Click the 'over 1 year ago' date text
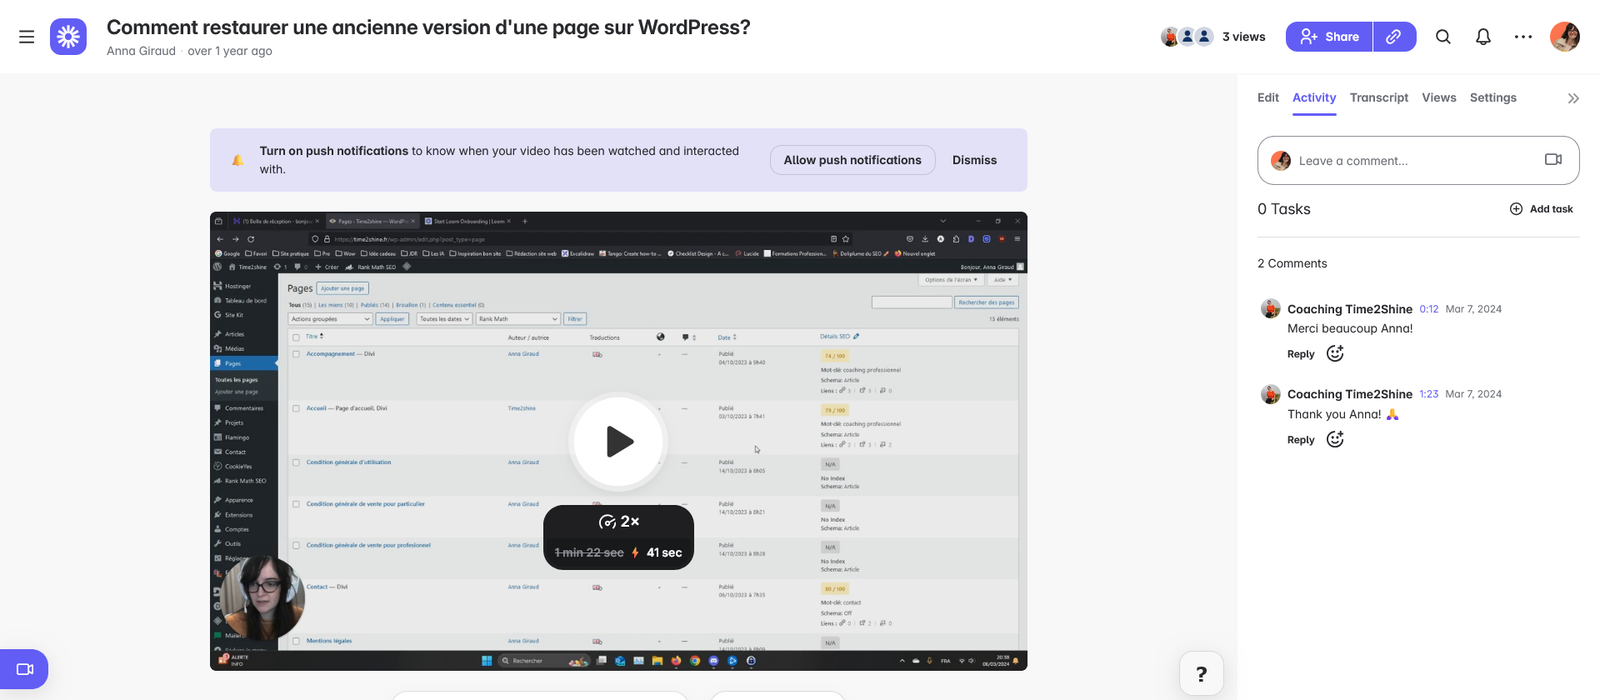This screenshot has height=700, width=1600. click(230, 51)
